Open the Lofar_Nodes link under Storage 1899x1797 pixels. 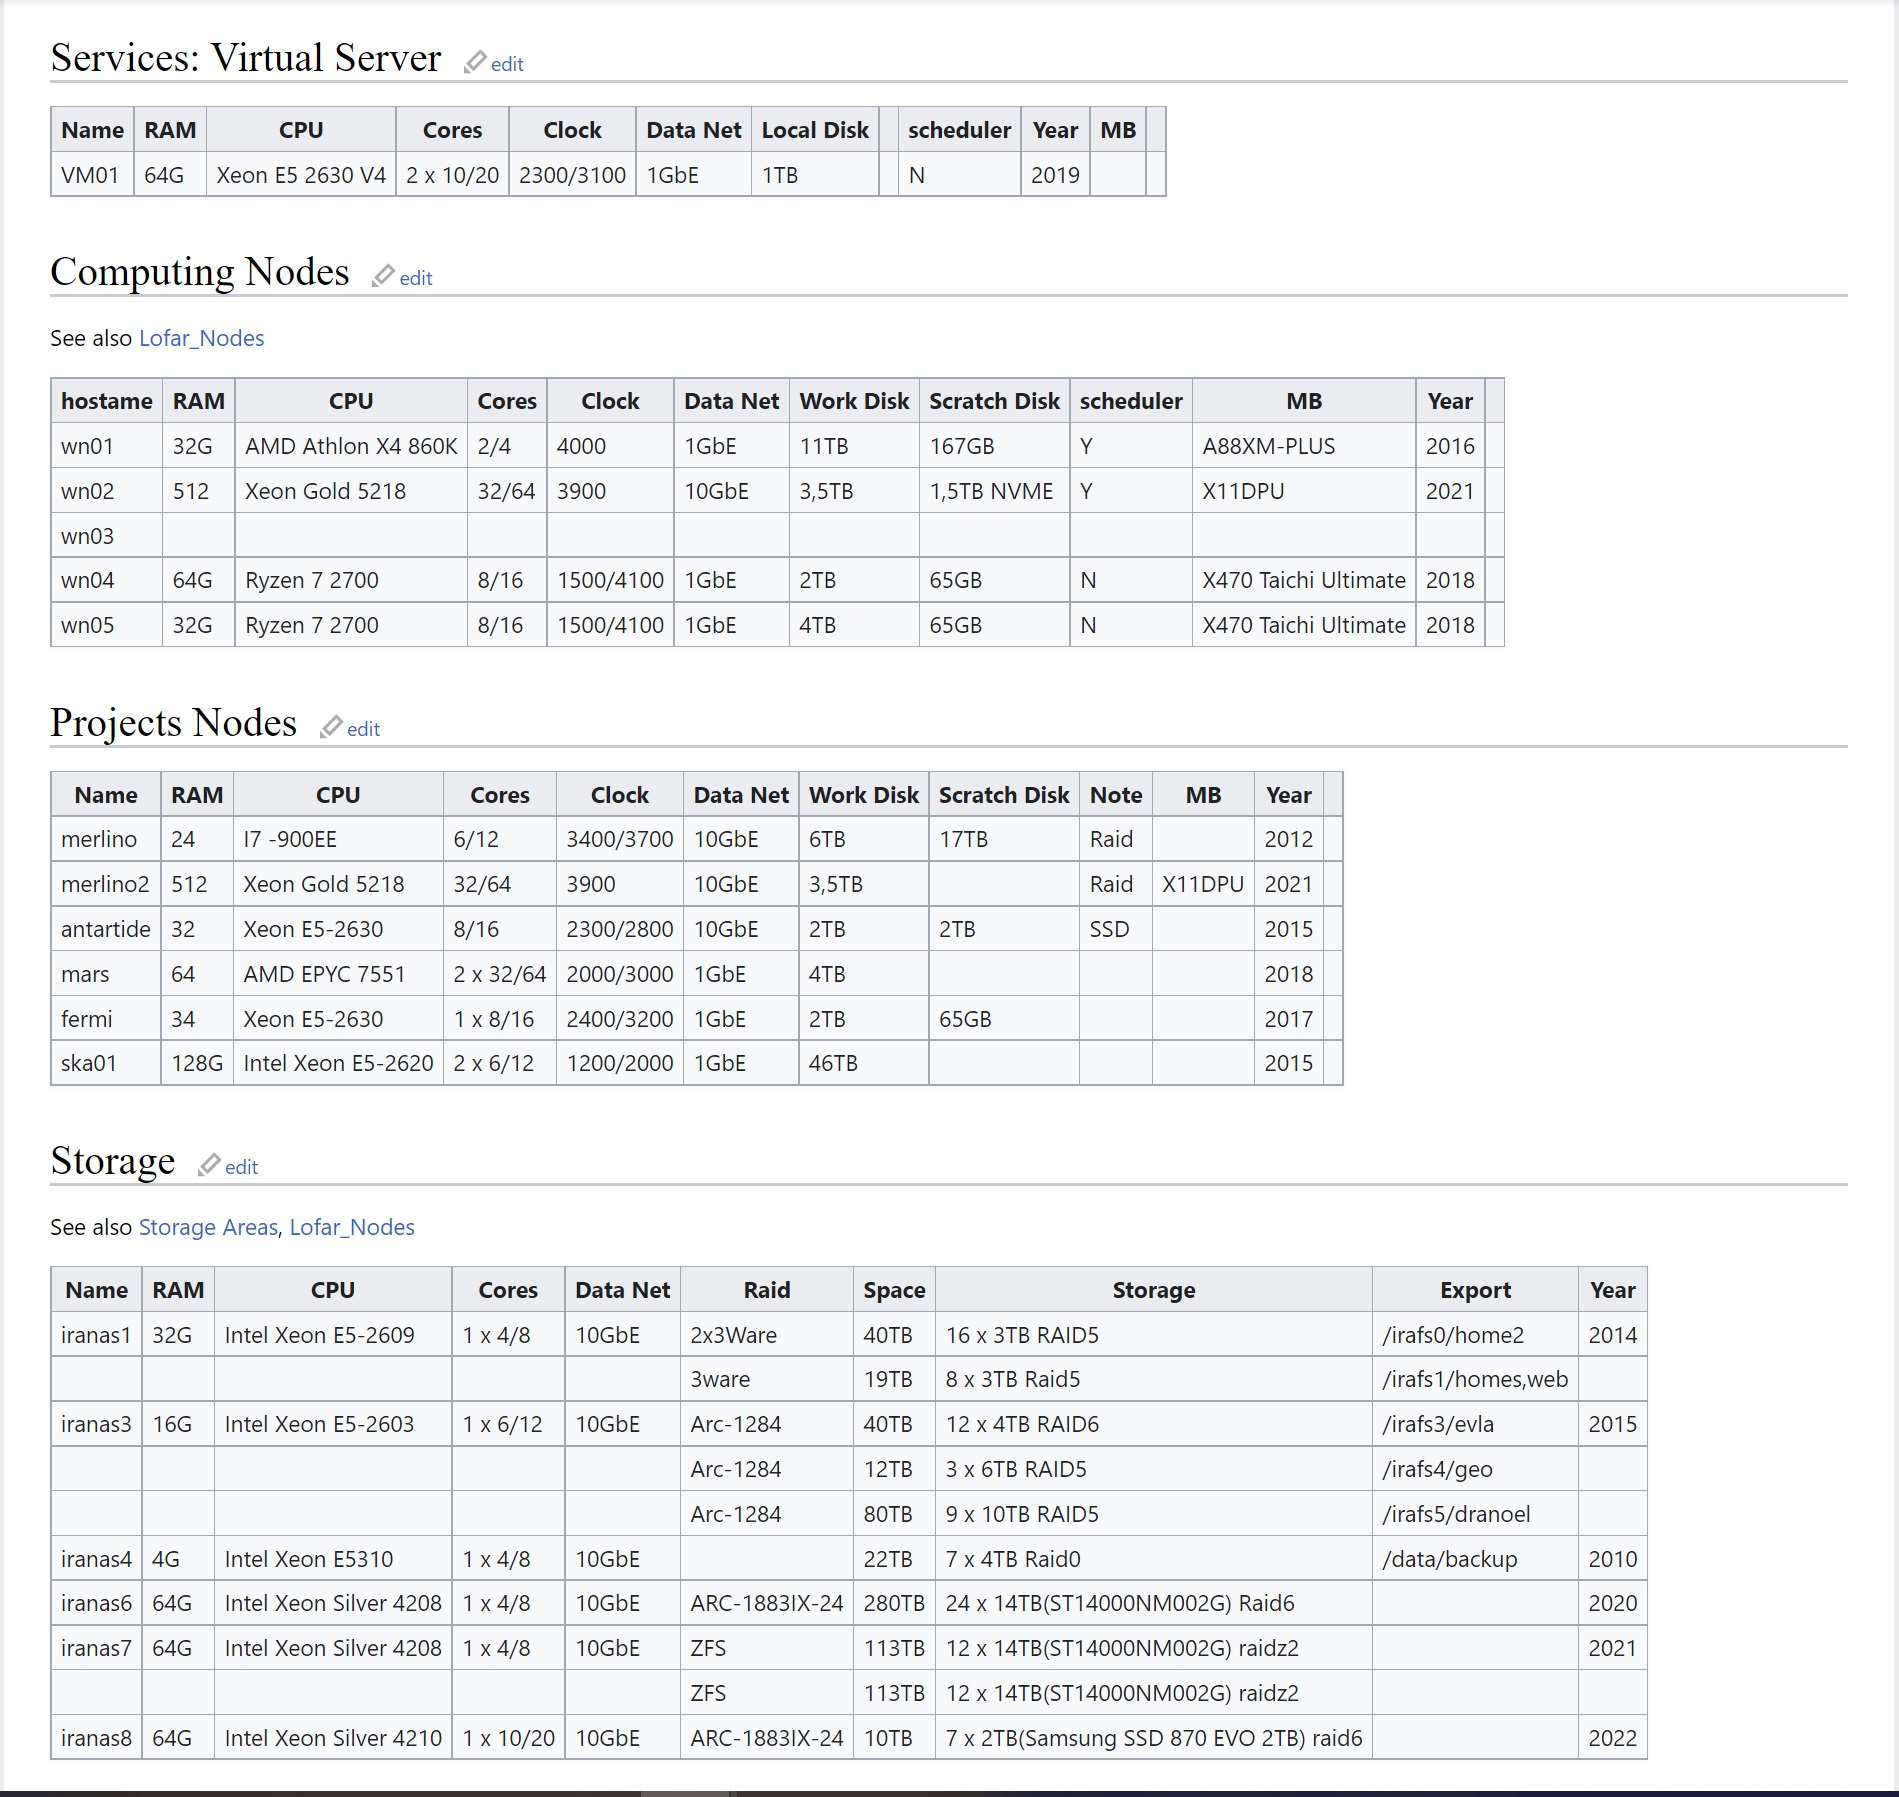tap(352, 1227)
